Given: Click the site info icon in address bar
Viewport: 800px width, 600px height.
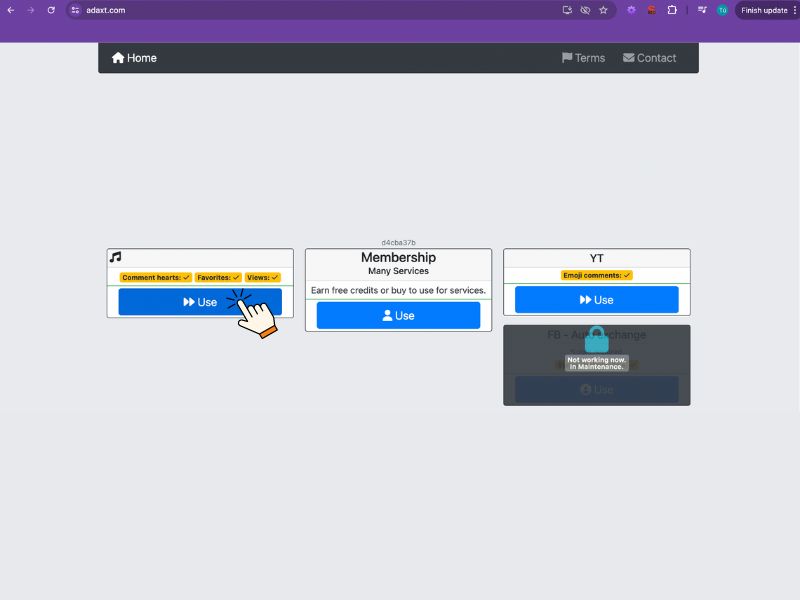Looking at the screenshot, I should (x=75, y=10).
